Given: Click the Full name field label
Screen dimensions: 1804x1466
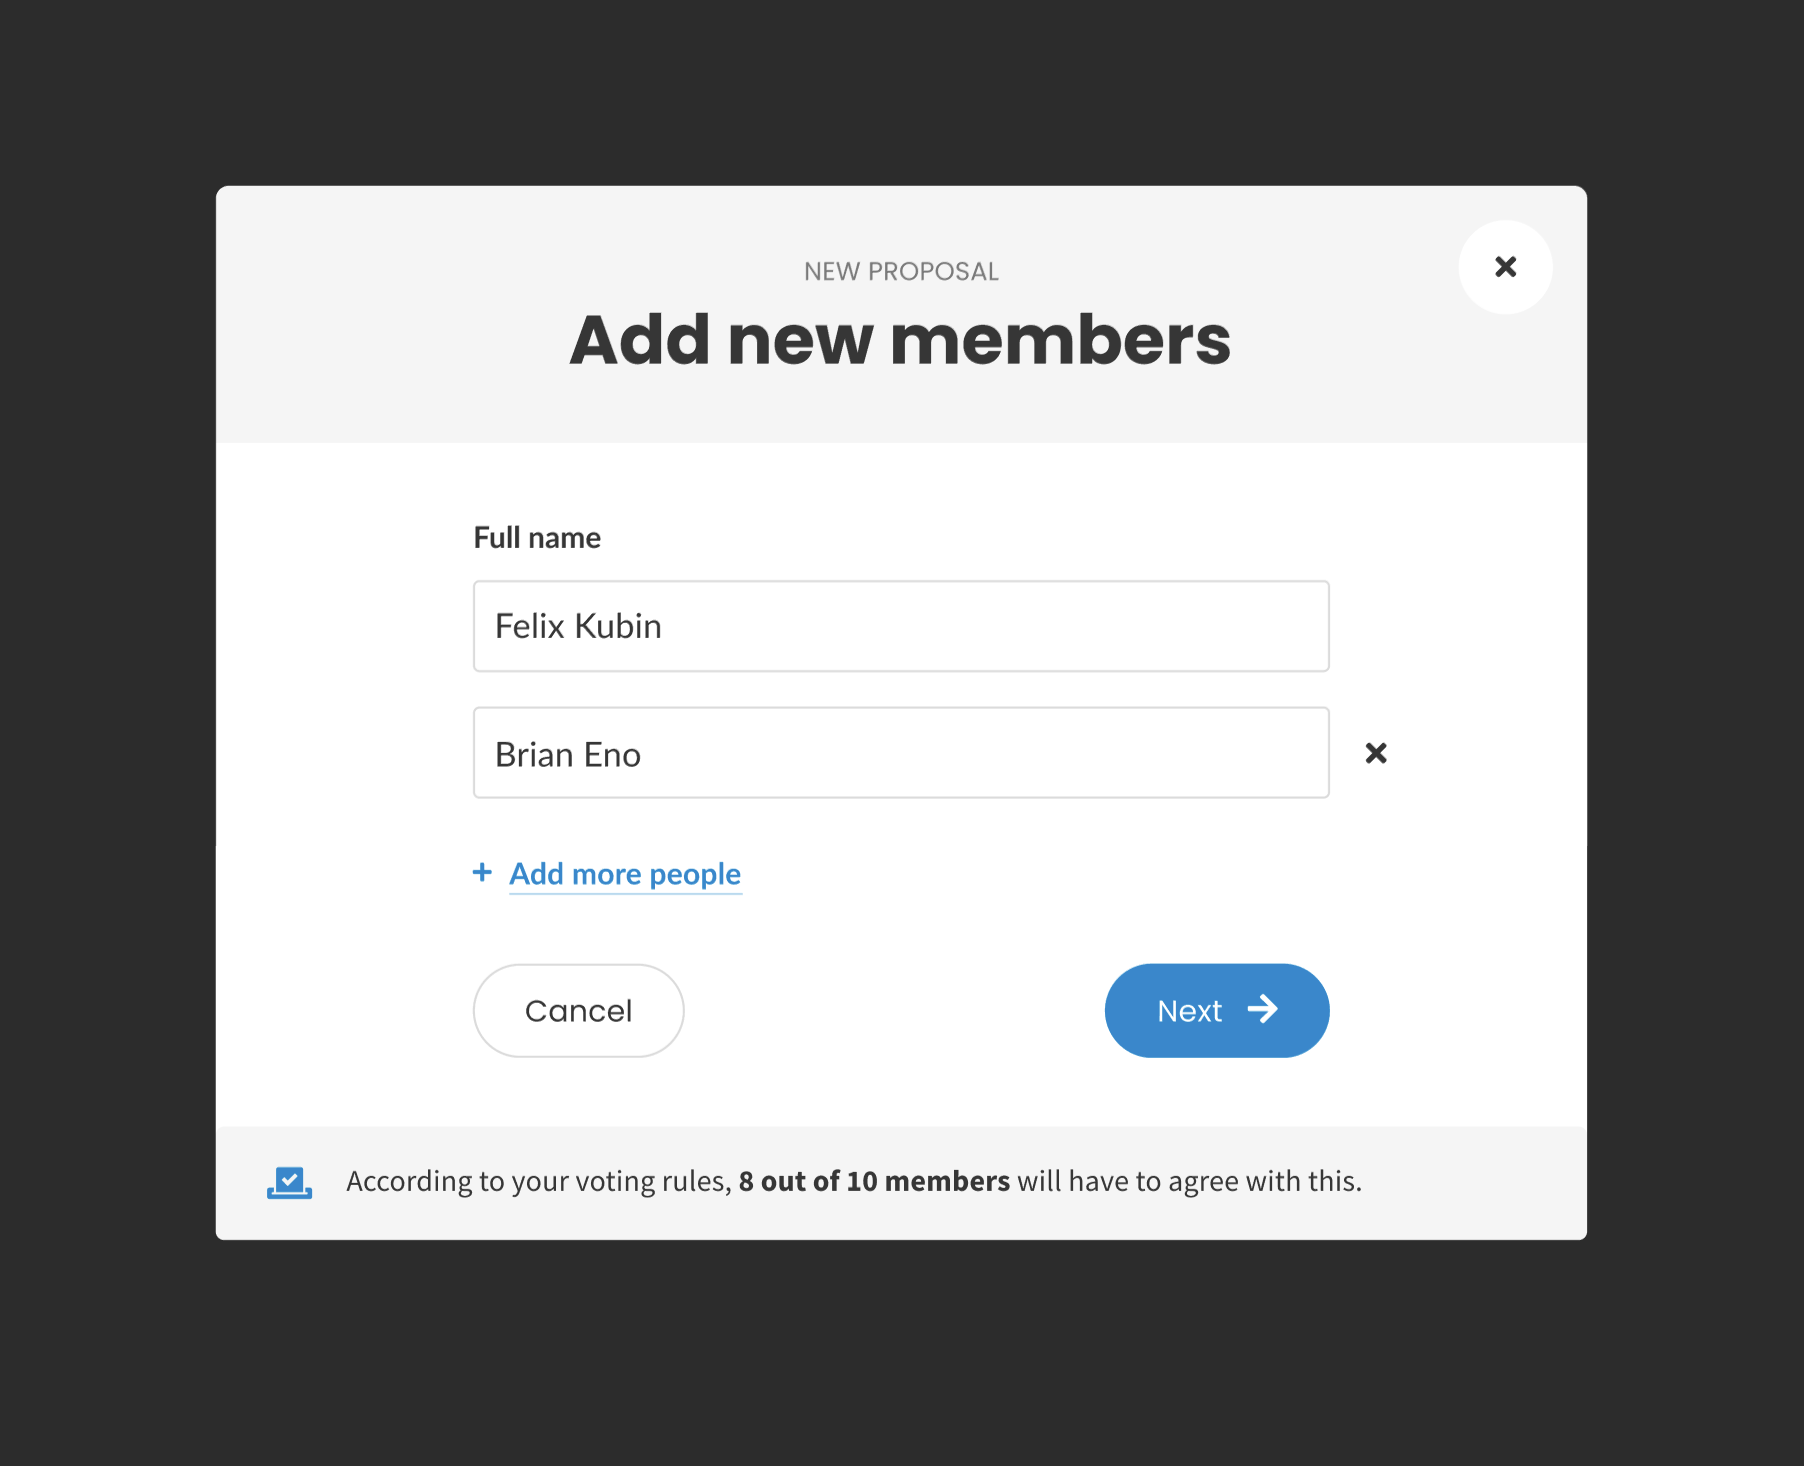Looking at the screenshot, I should coord(537,538).
